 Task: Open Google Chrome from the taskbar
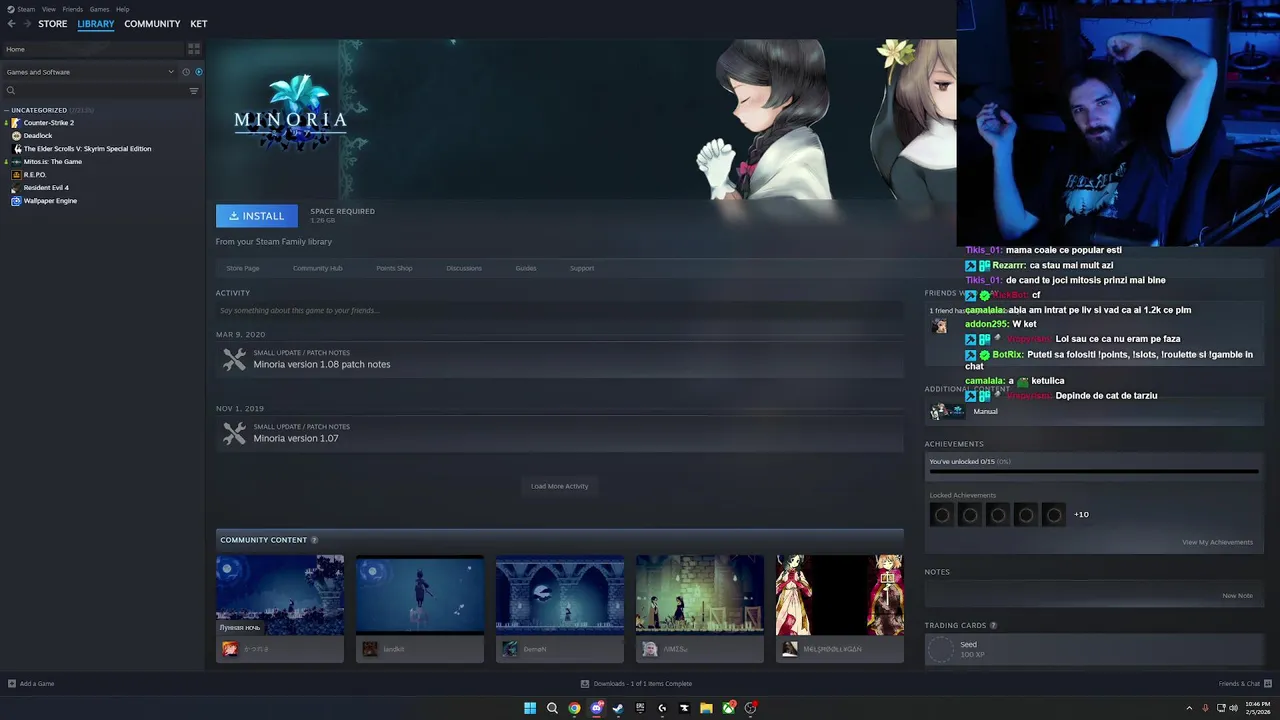574,708
